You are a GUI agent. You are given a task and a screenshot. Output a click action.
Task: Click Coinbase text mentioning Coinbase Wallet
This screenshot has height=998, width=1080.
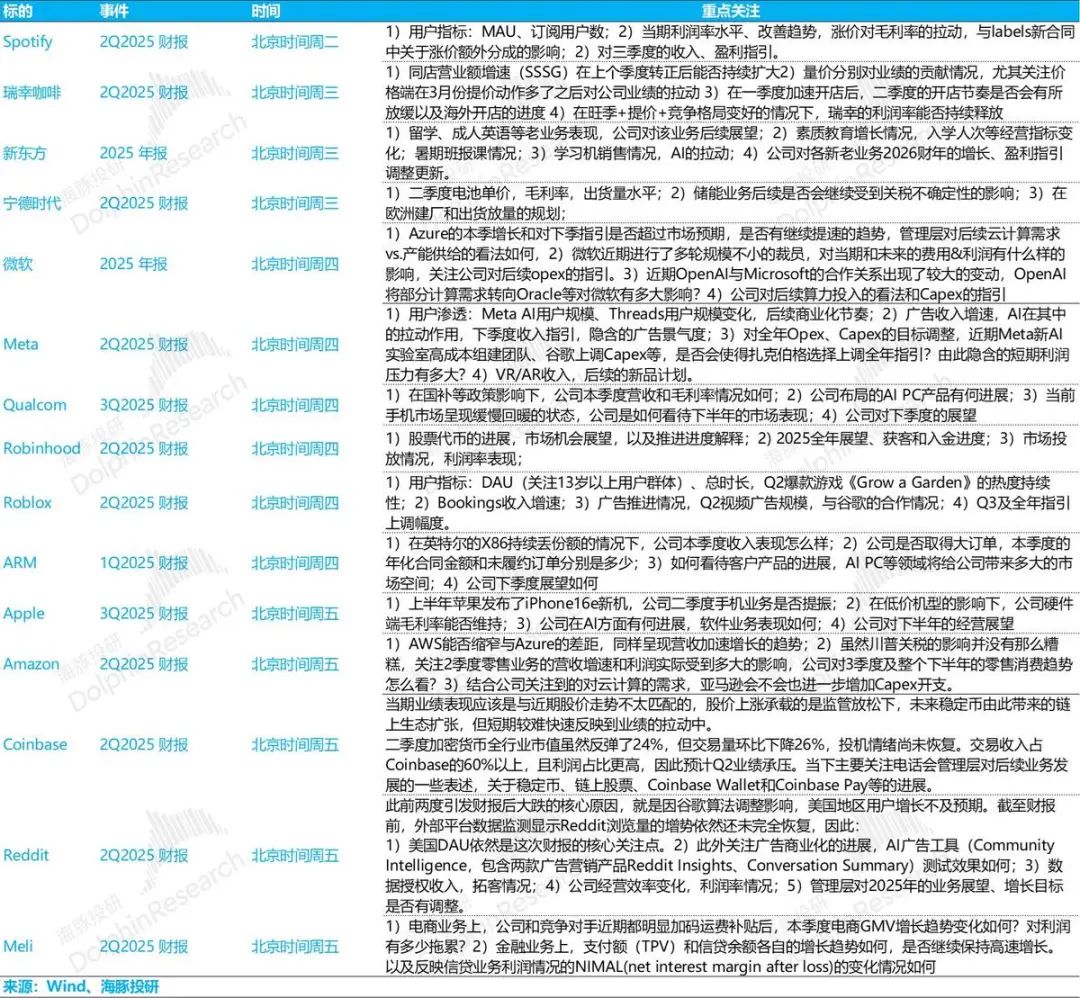[x=728, y=745]
